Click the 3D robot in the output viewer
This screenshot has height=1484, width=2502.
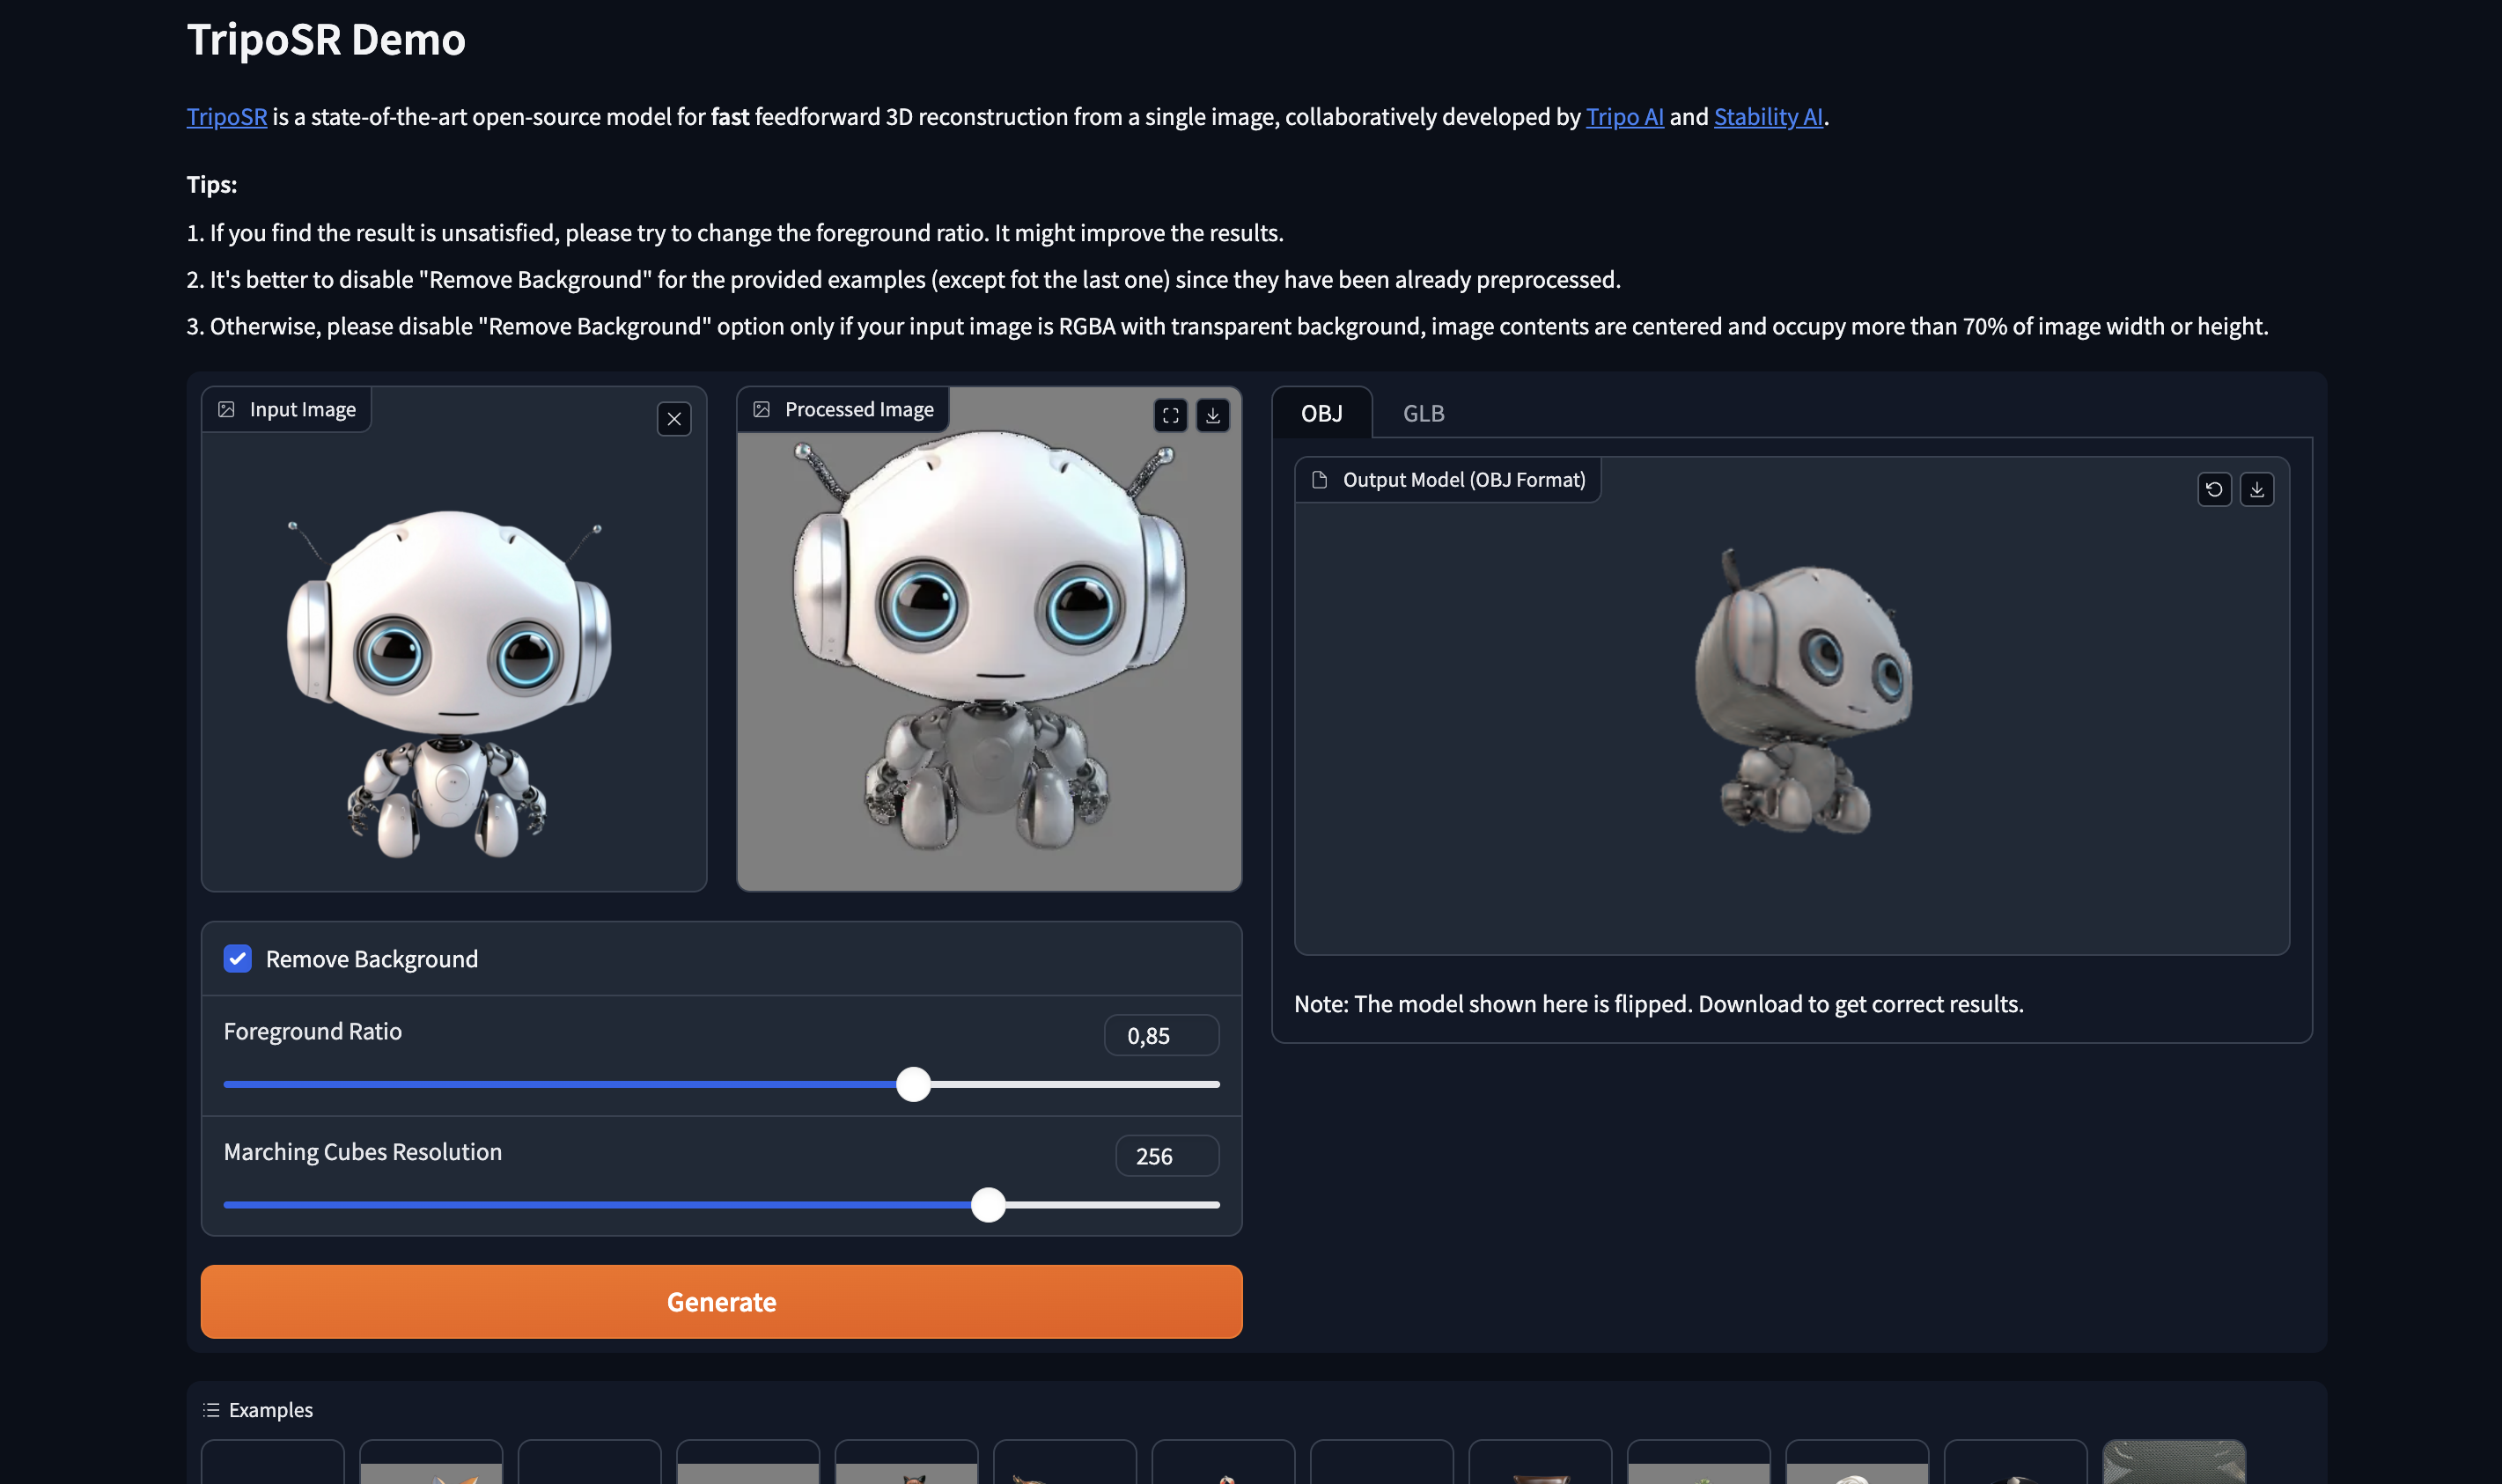1803,692
